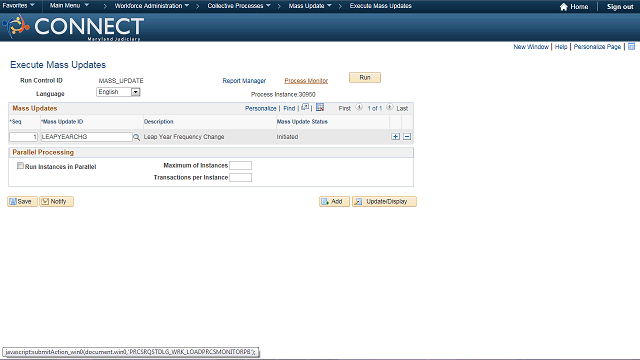640x360 pixels.
Task: Go to previous row arrow in Mass Updates grid
Action: pyautogui.click(x=359, y=108)
